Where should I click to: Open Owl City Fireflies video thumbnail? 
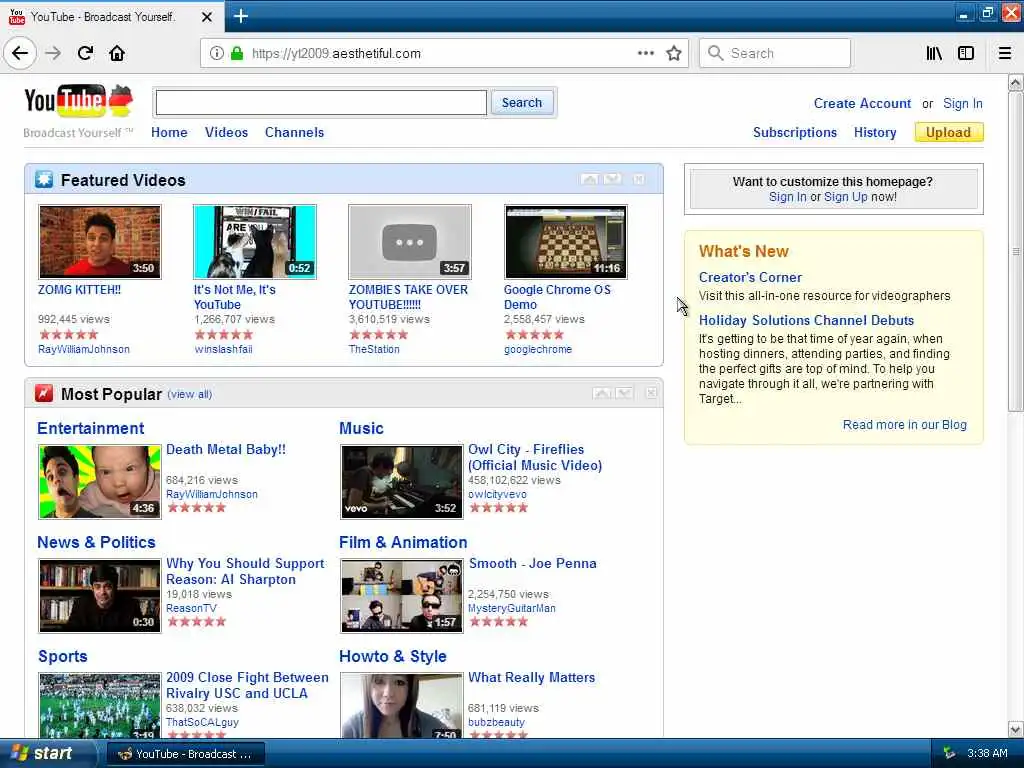point(402,482)
